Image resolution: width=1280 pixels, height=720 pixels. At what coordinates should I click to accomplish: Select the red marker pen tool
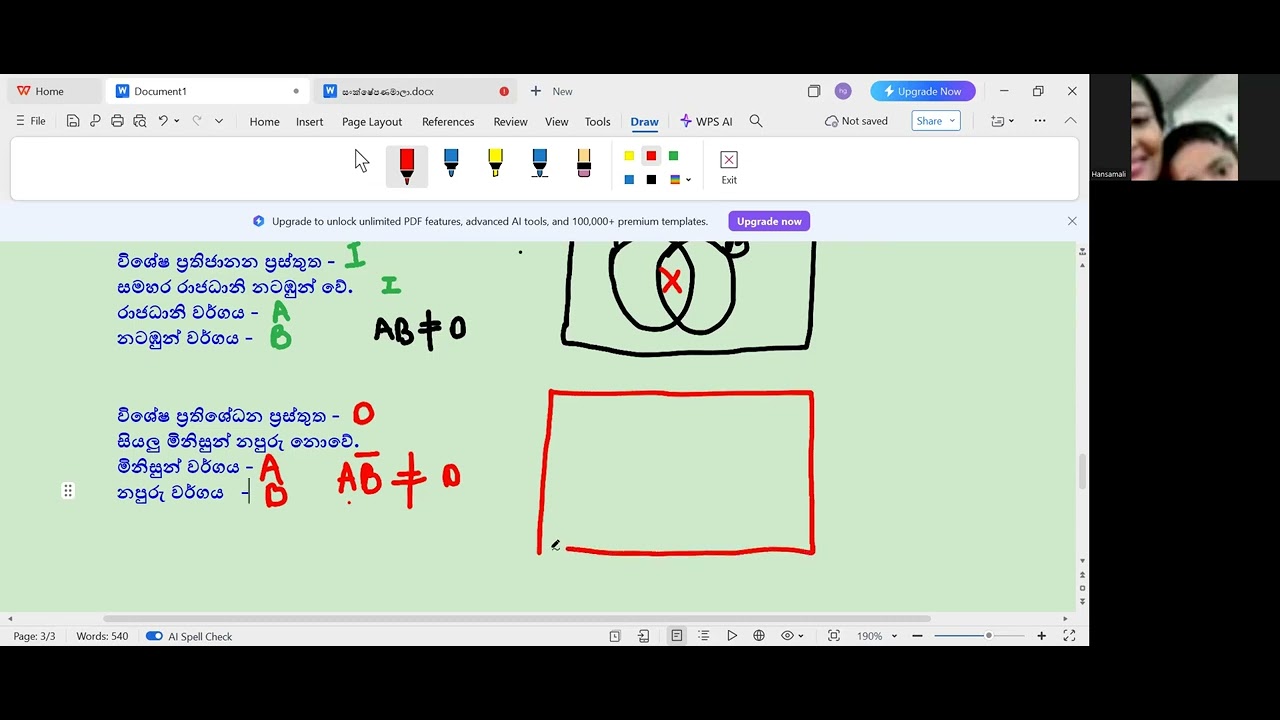coord(407,166)
